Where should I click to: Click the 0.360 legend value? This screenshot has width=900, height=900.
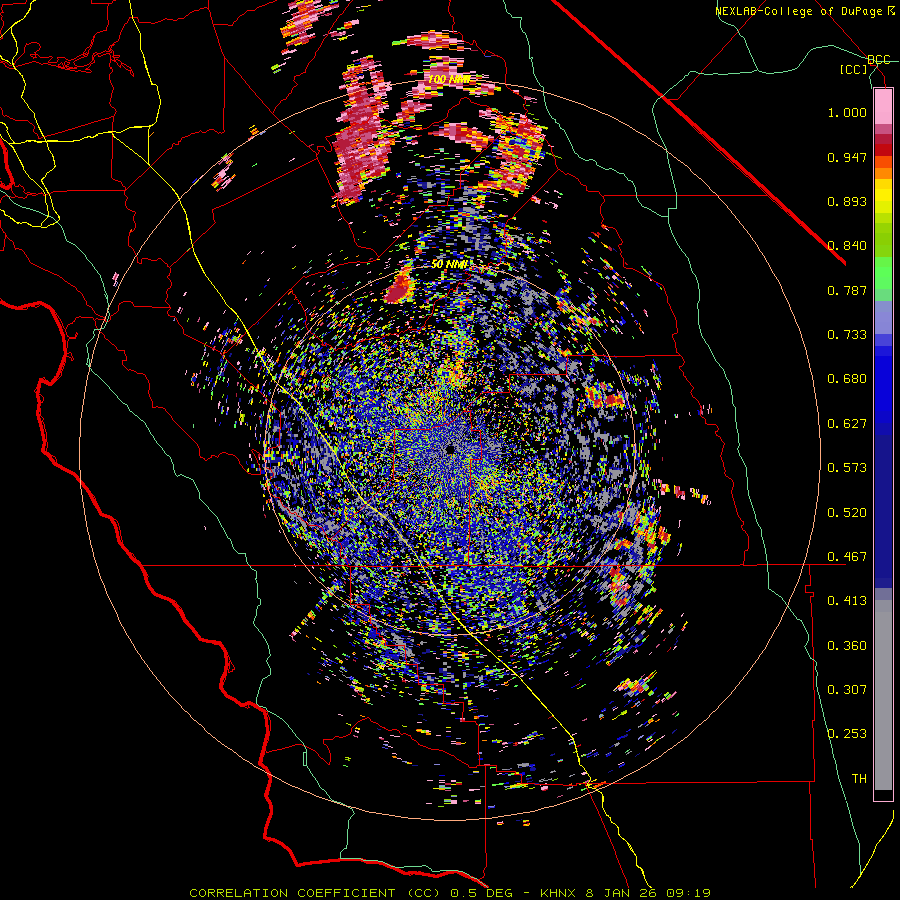point(847,646)
